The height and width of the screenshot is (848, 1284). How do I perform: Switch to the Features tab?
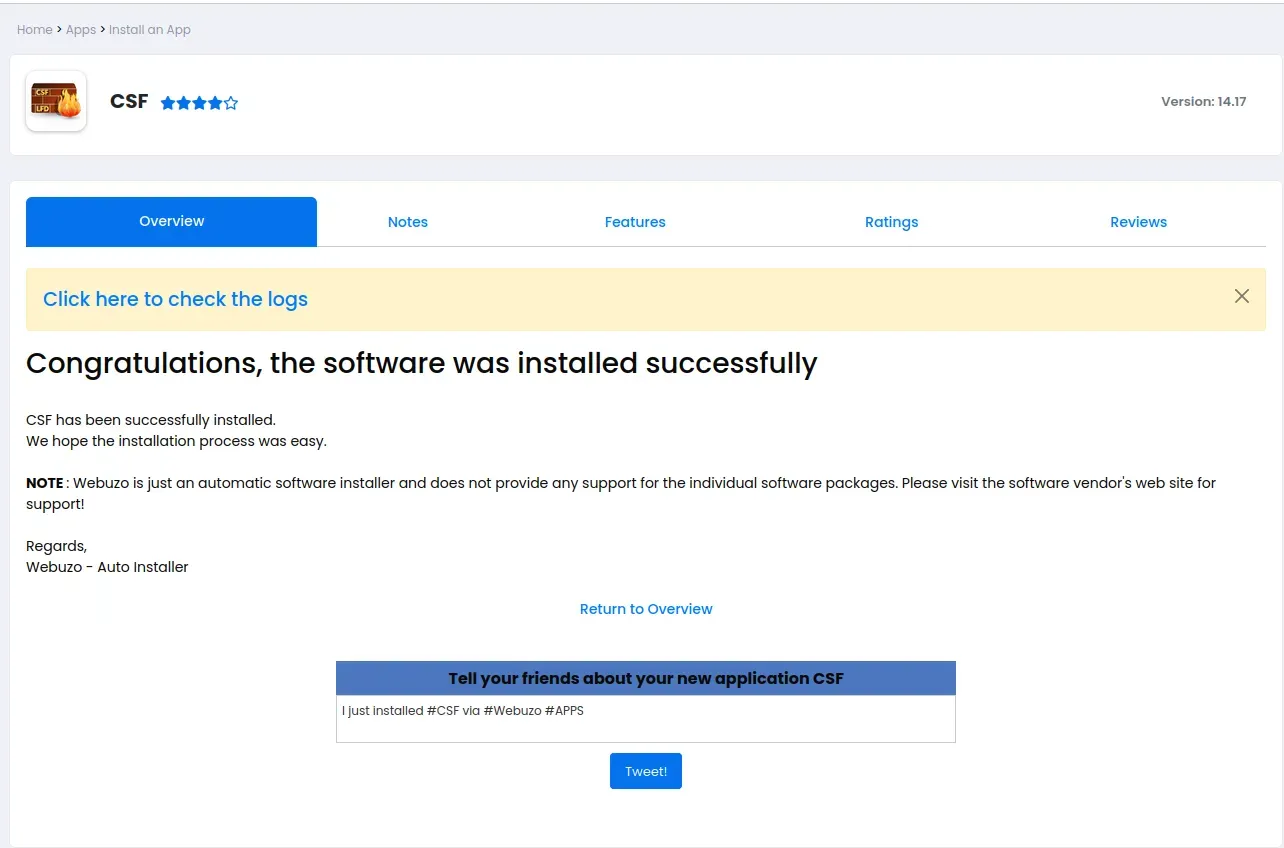[x=635, y=222]
